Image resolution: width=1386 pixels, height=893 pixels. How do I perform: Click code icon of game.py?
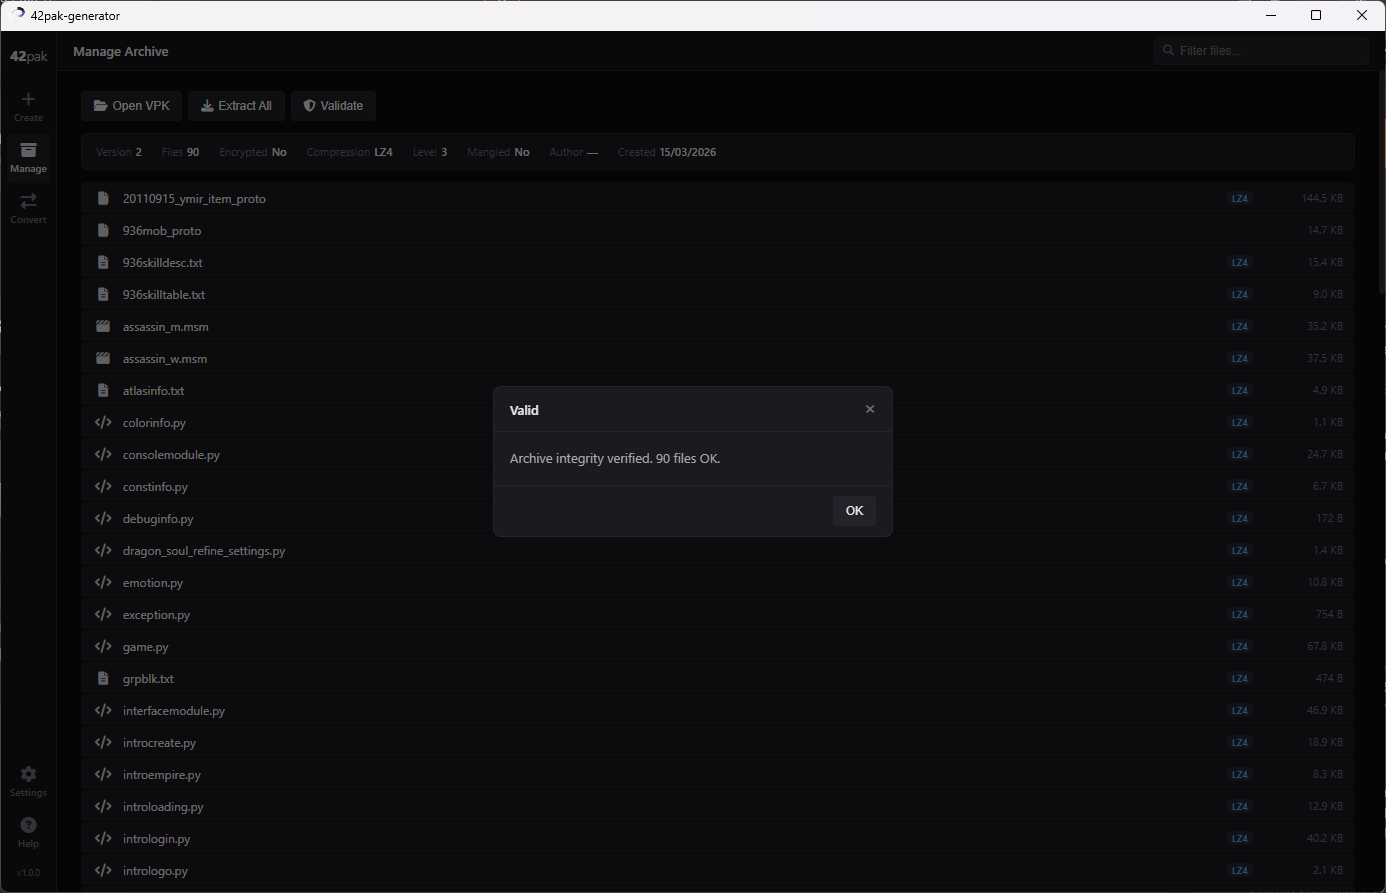coord(103,647)
